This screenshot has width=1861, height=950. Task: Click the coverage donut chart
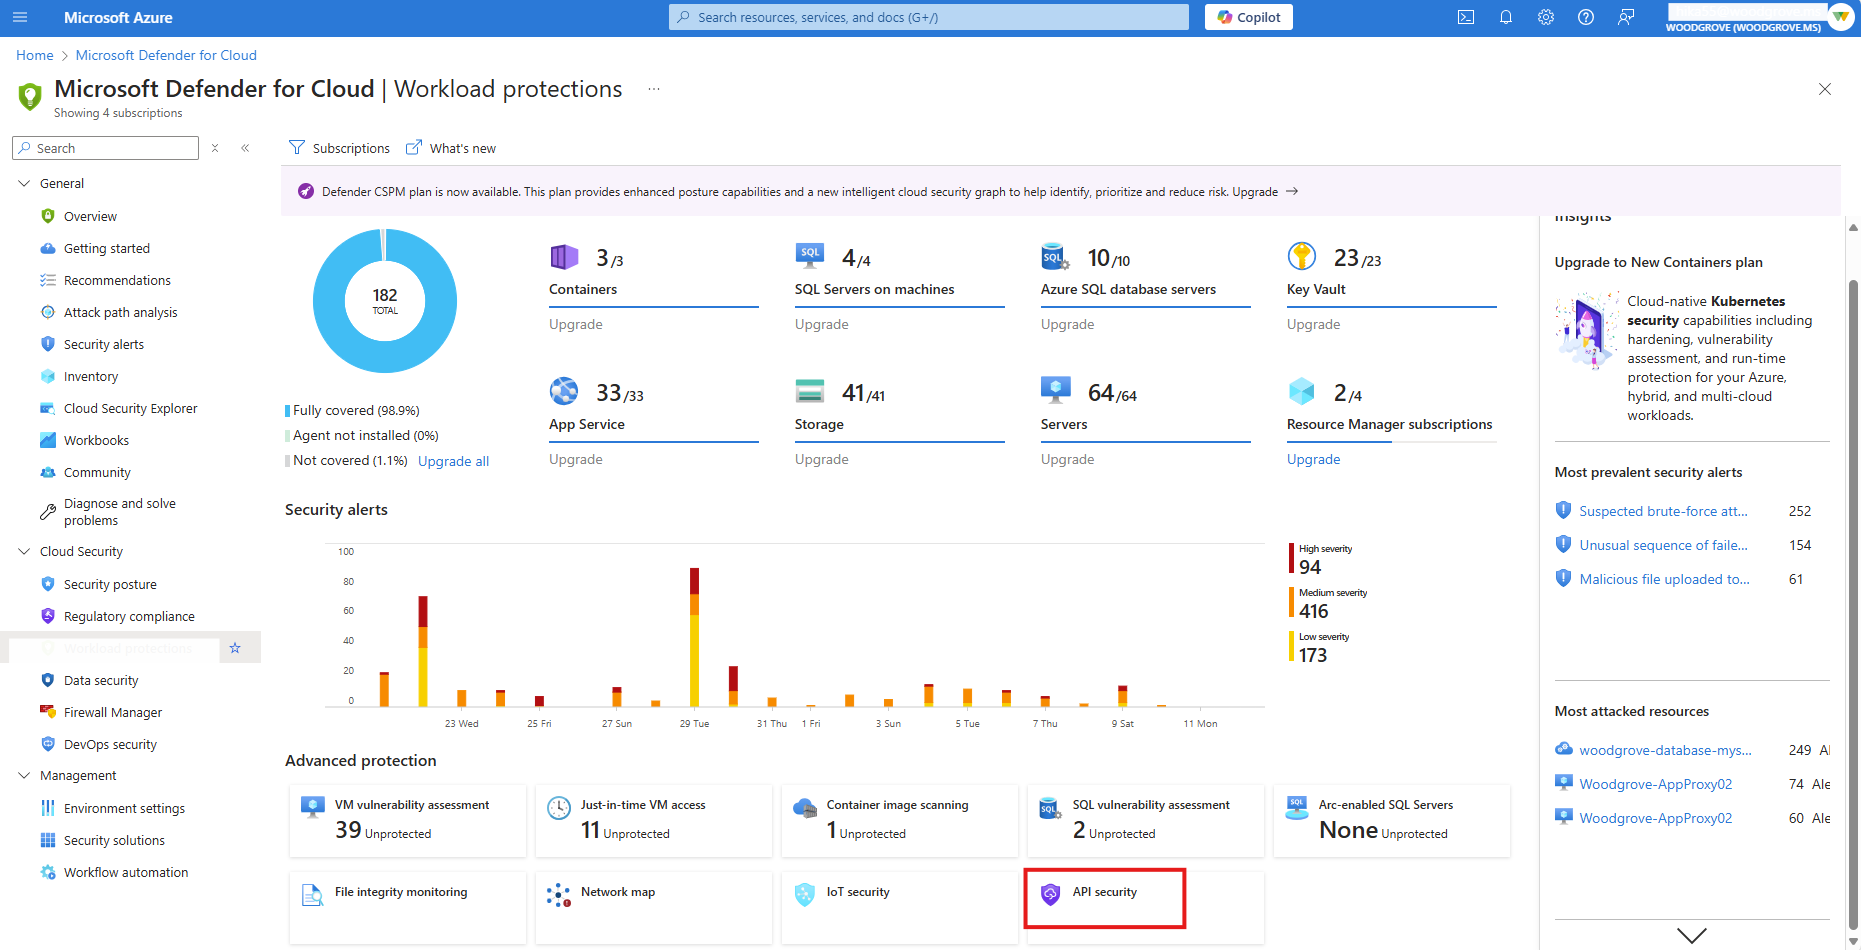point(385,300)
